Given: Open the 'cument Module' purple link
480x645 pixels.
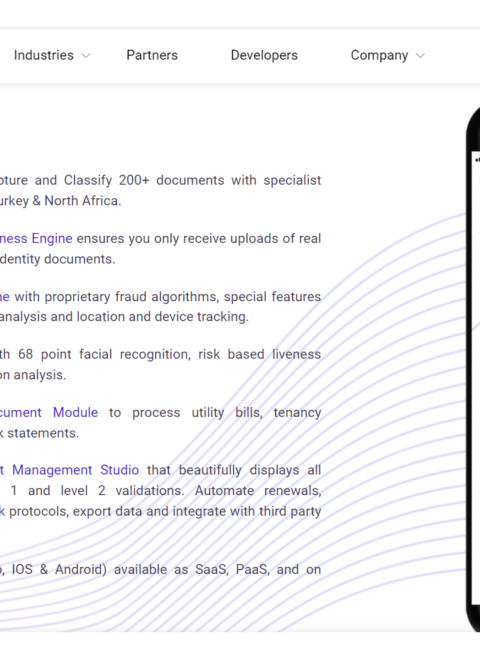Looking at the screenshot, I should [x=49, y=412].
